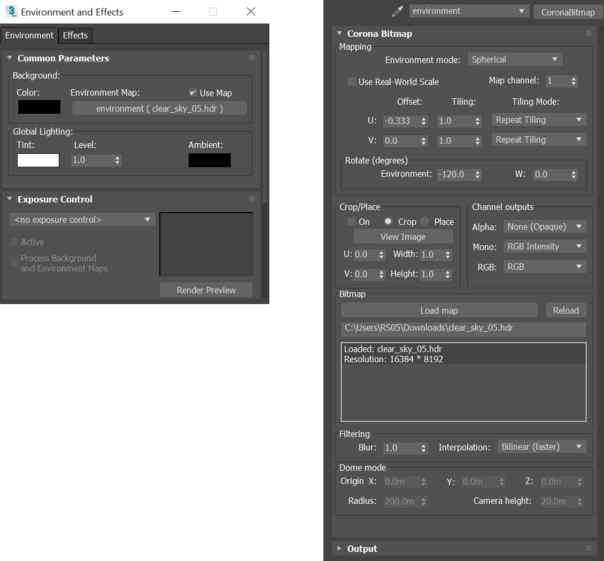Screen dimensions: 604x561
Task: Switch to the Effects tab
Action: click(75, 35)
